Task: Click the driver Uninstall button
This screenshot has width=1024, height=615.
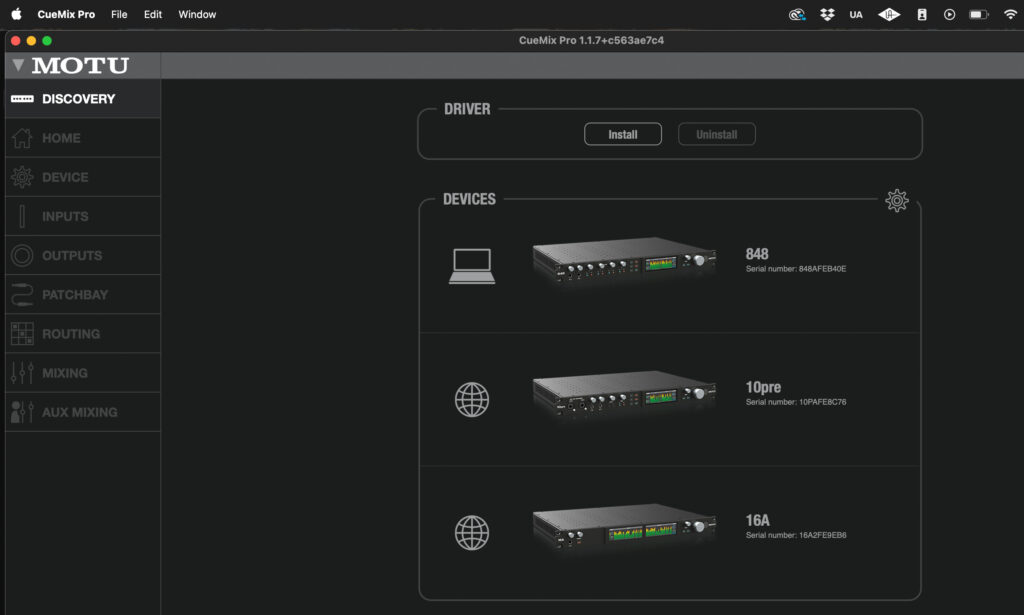Action: pyautogui.click(x=716, y=134)
